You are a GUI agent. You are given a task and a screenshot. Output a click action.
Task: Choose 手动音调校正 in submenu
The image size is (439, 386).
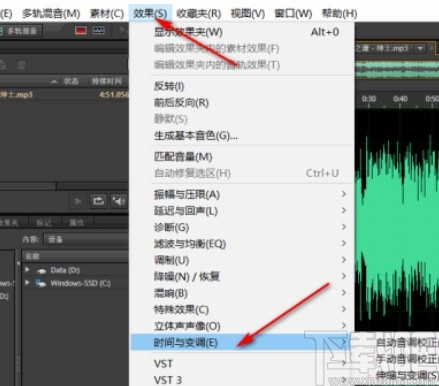pos(407,359)
